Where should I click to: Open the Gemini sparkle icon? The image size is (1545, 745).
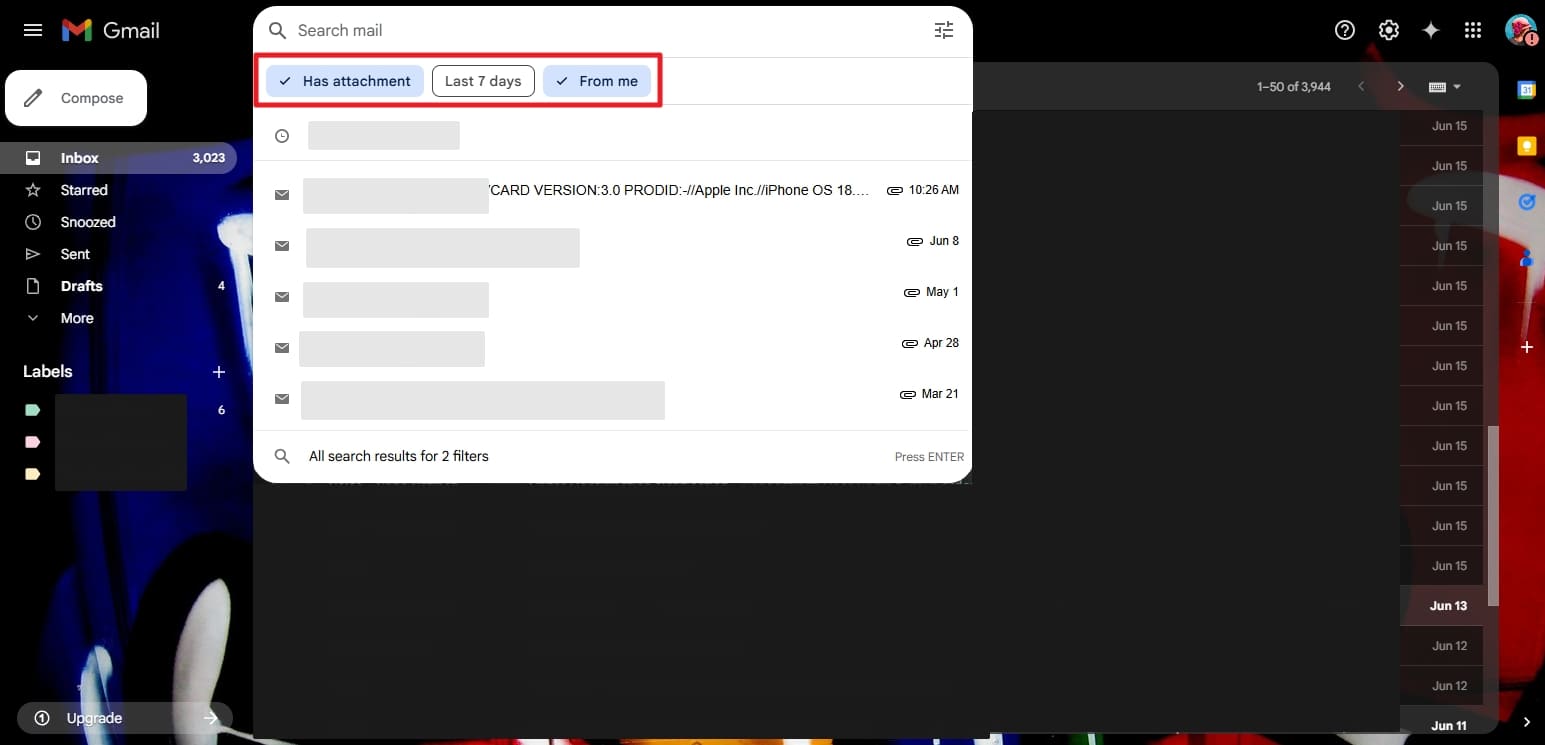tap(1431, 30)
